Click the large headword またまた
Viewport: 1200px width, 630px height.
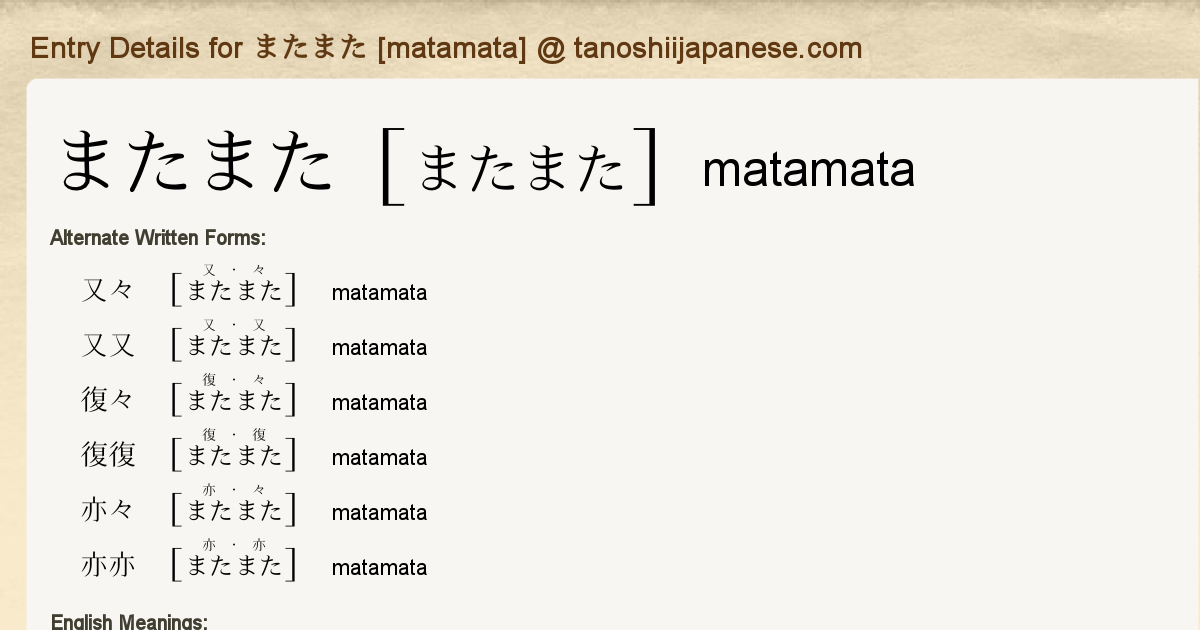coord(196,164)
